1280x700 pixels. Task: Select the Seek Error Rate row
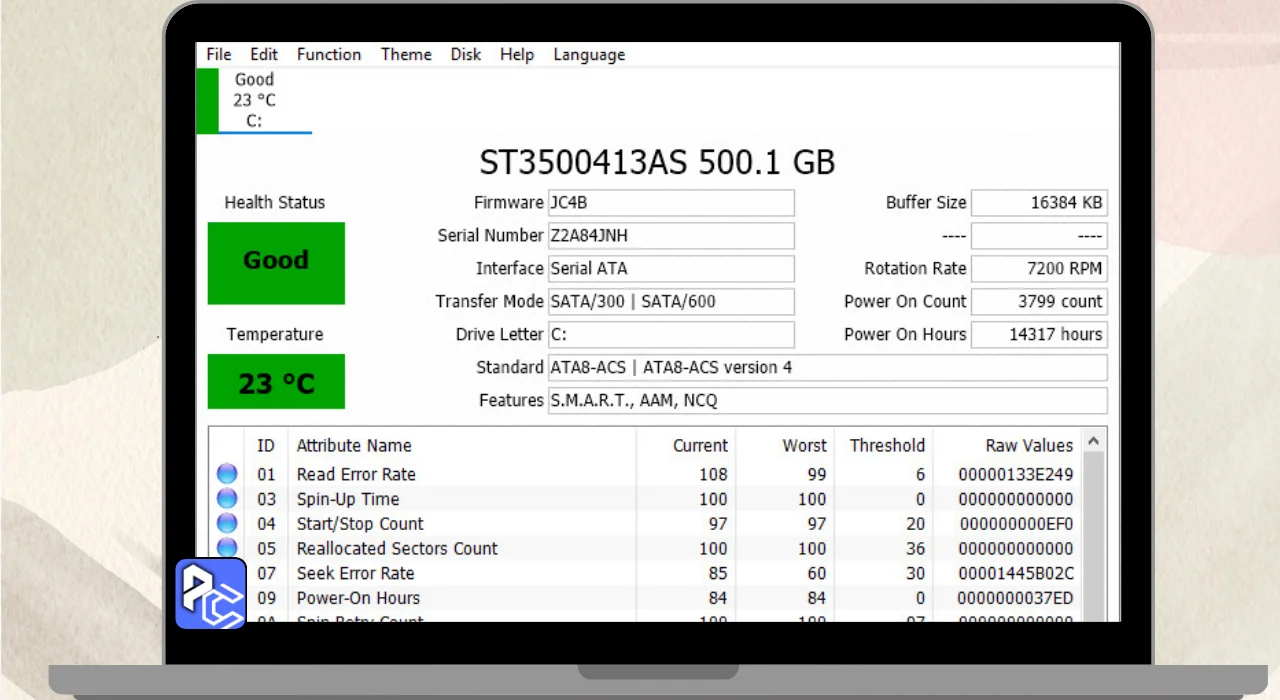click(x=355, y=573)
